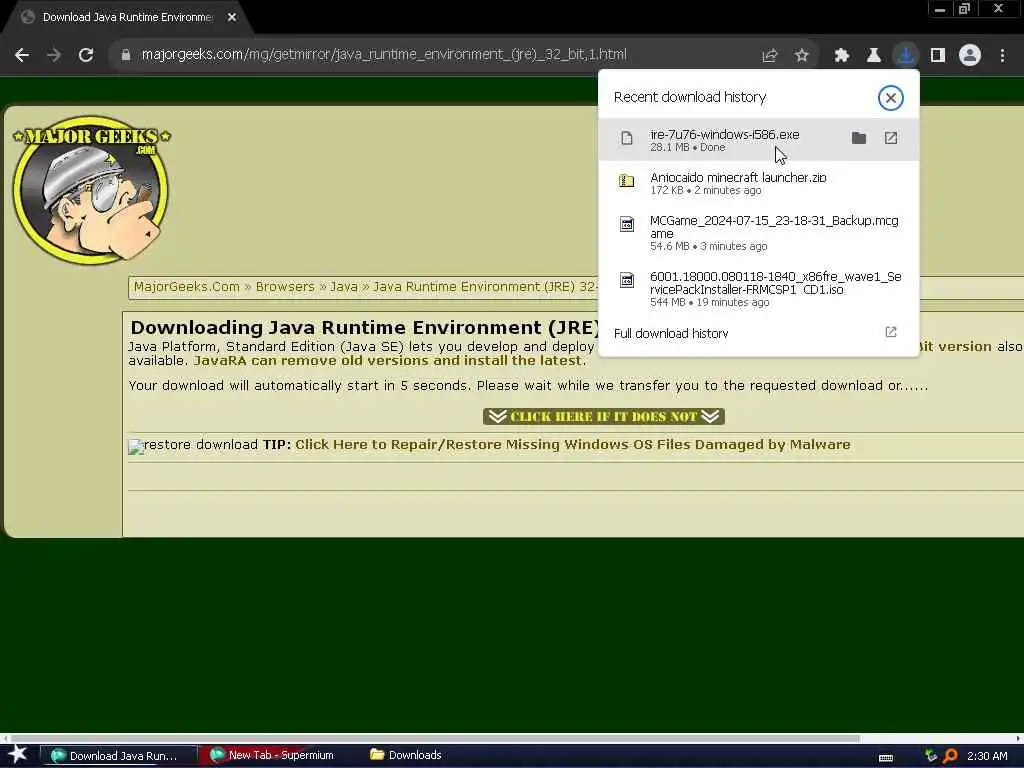Open the extensions puzzle icon
1024x768 pixels.
[842, 56]
